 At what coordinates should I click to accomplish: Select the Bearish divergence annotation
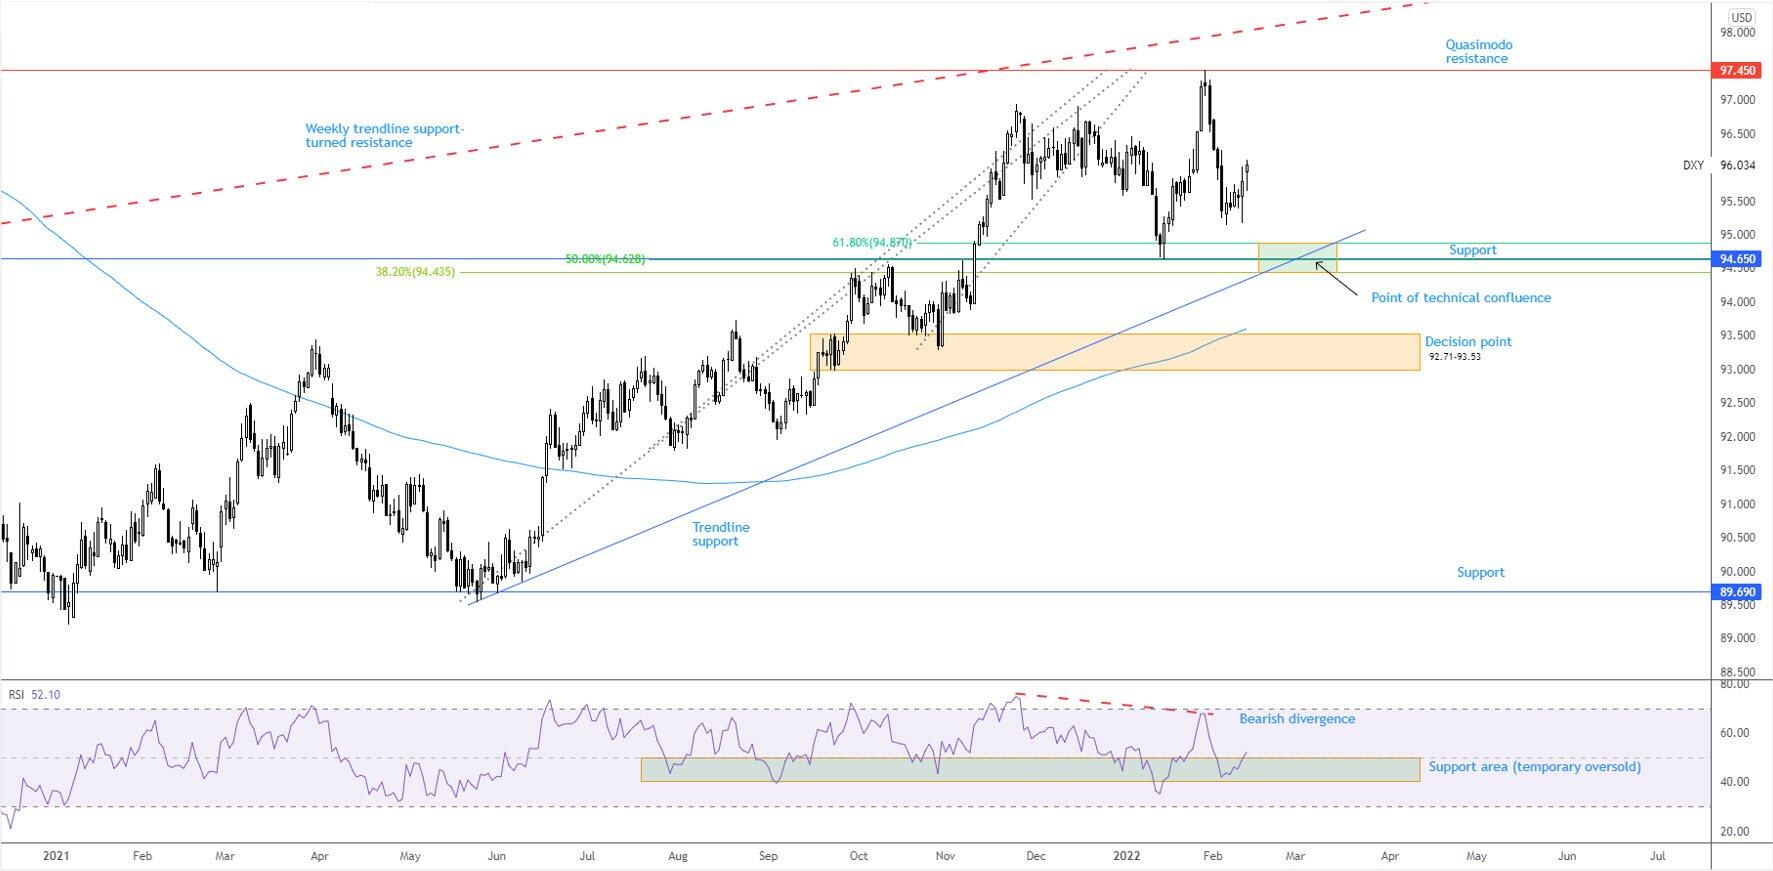tap(1296, 719)
